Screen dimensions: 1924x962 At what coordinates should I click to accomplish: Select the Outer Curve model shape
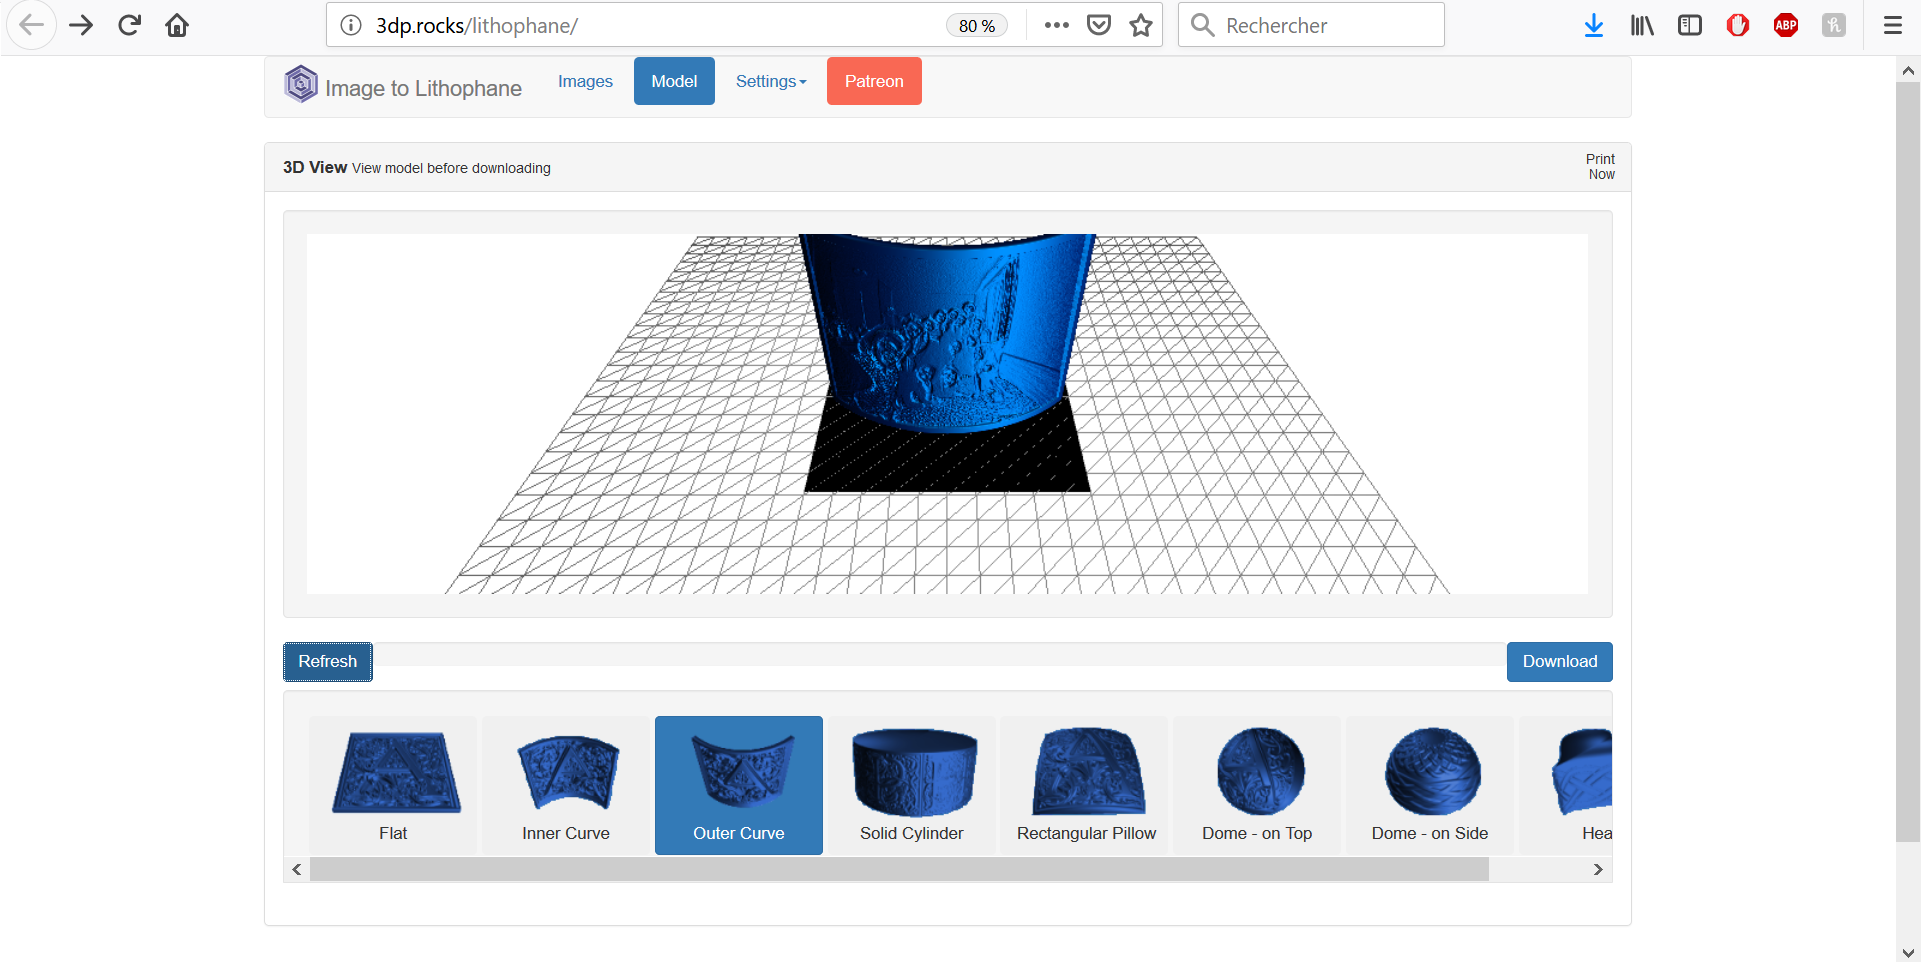click(x=739, y=785)
